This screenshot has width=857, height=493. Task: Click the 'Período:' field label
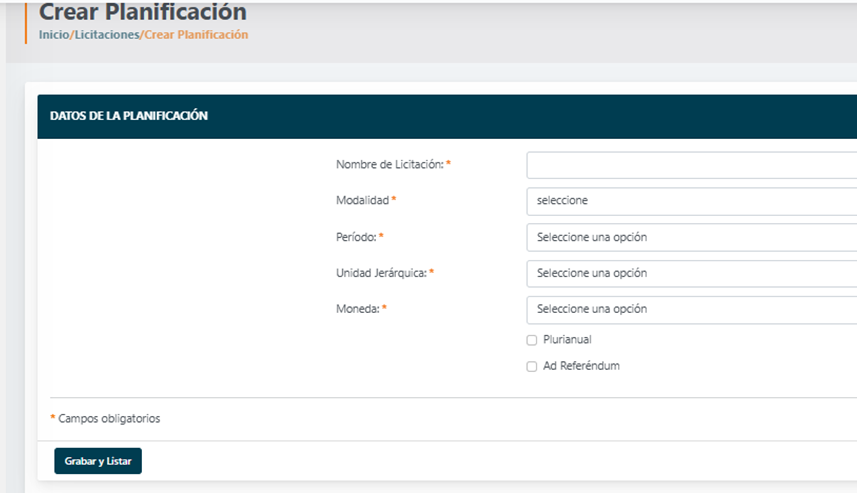point(356,237)
